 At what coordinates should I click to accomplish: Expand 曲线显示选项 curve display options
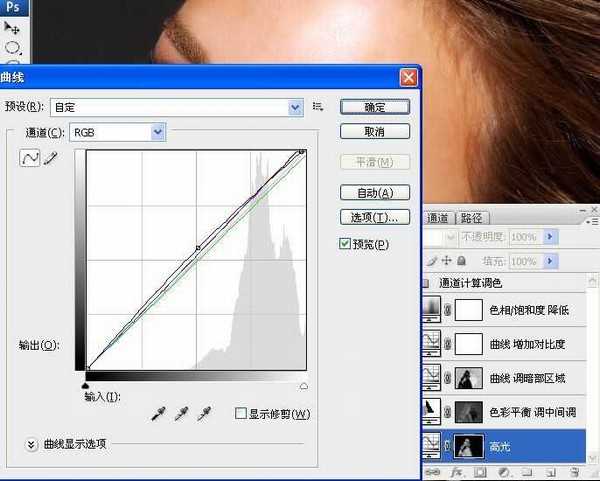(x=31, y=444)
